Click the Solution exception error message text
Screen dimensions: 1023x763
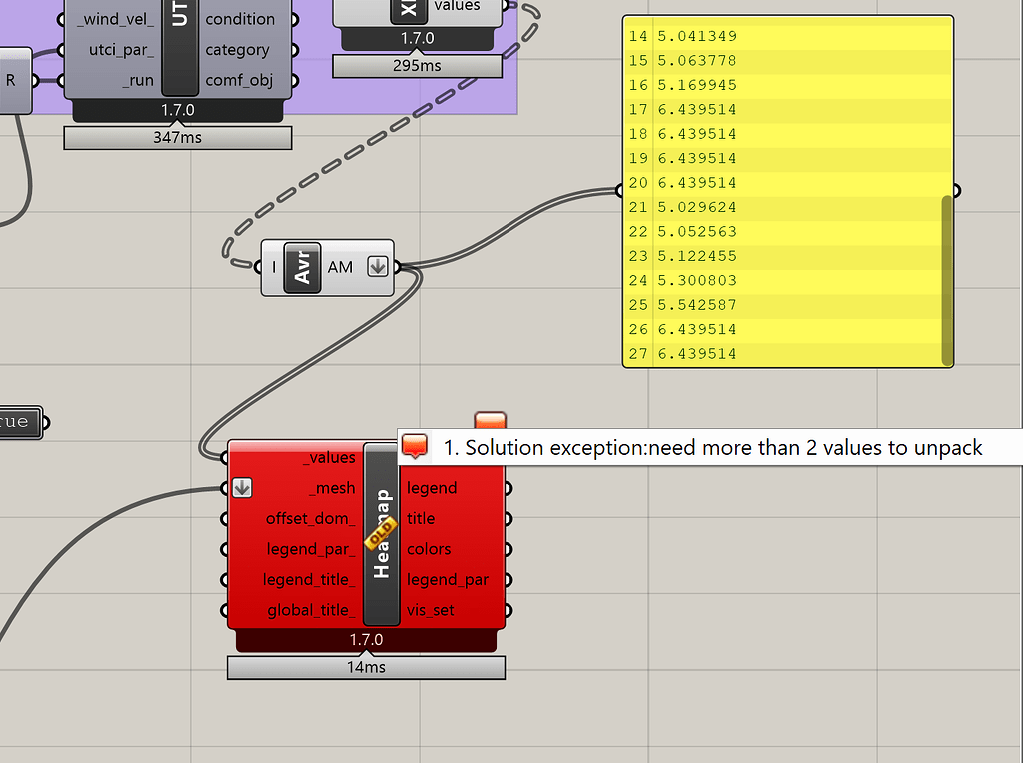click(x=713, y=448)
